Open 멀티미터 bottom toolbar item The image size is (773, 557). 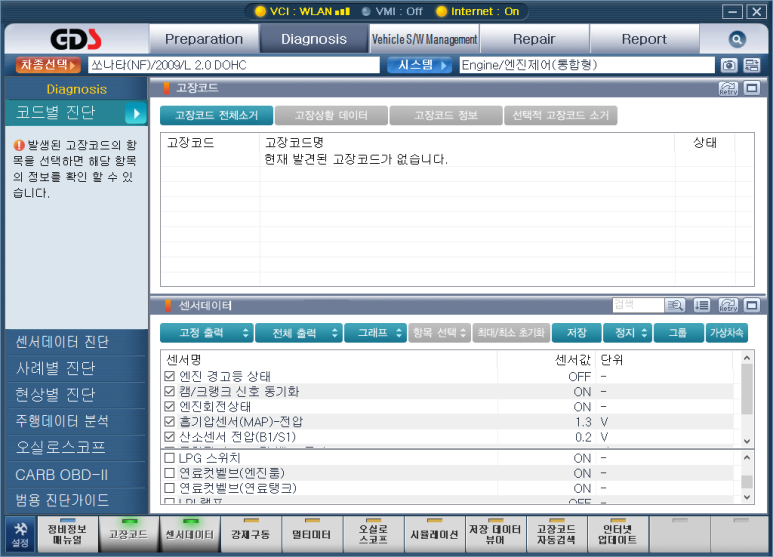coord(312,534)
